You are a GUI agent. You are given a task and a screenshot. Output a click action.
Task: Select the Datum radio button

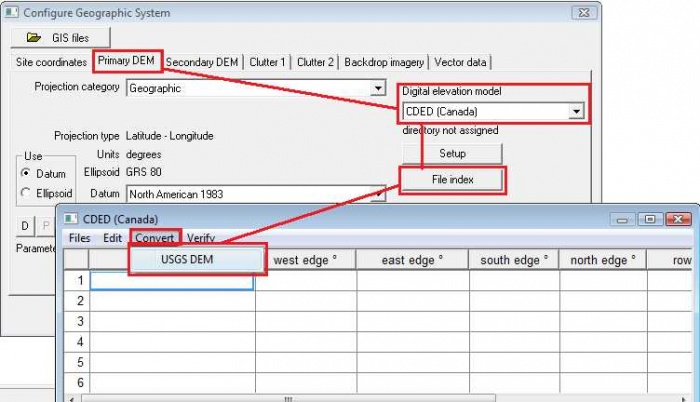(27, 173)
